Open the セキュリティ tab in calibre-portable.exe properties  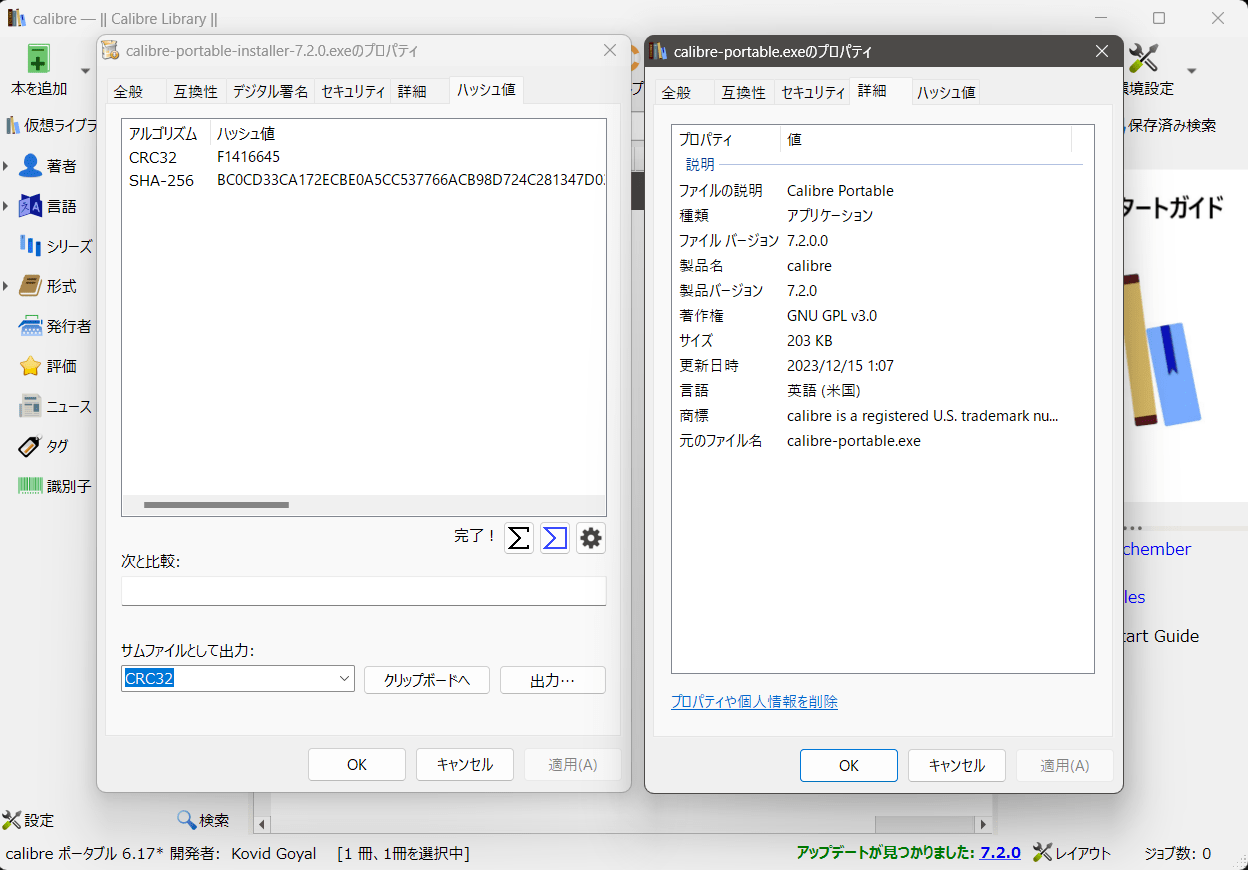813,92
